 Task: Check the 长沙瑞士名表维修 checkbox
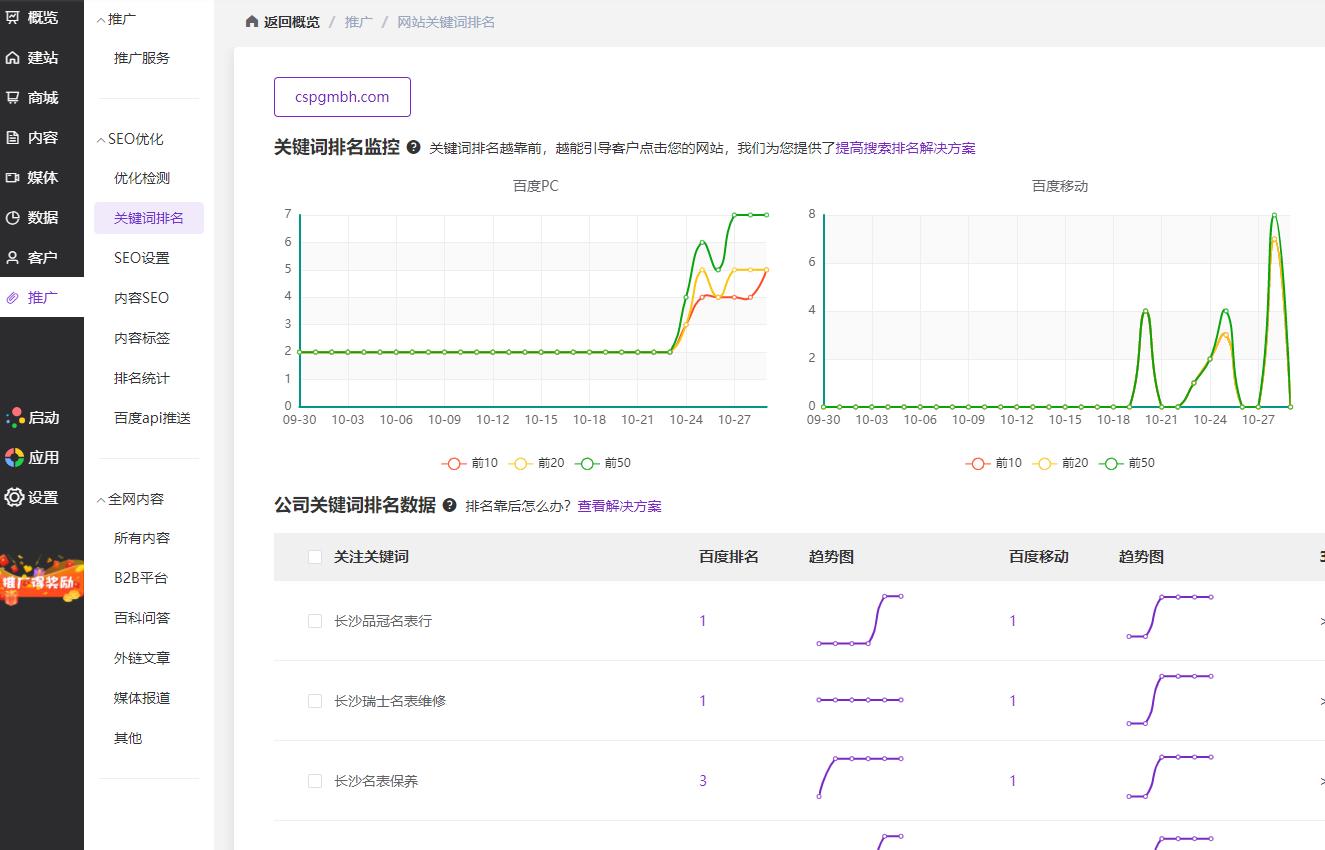(x=313, y=700)
